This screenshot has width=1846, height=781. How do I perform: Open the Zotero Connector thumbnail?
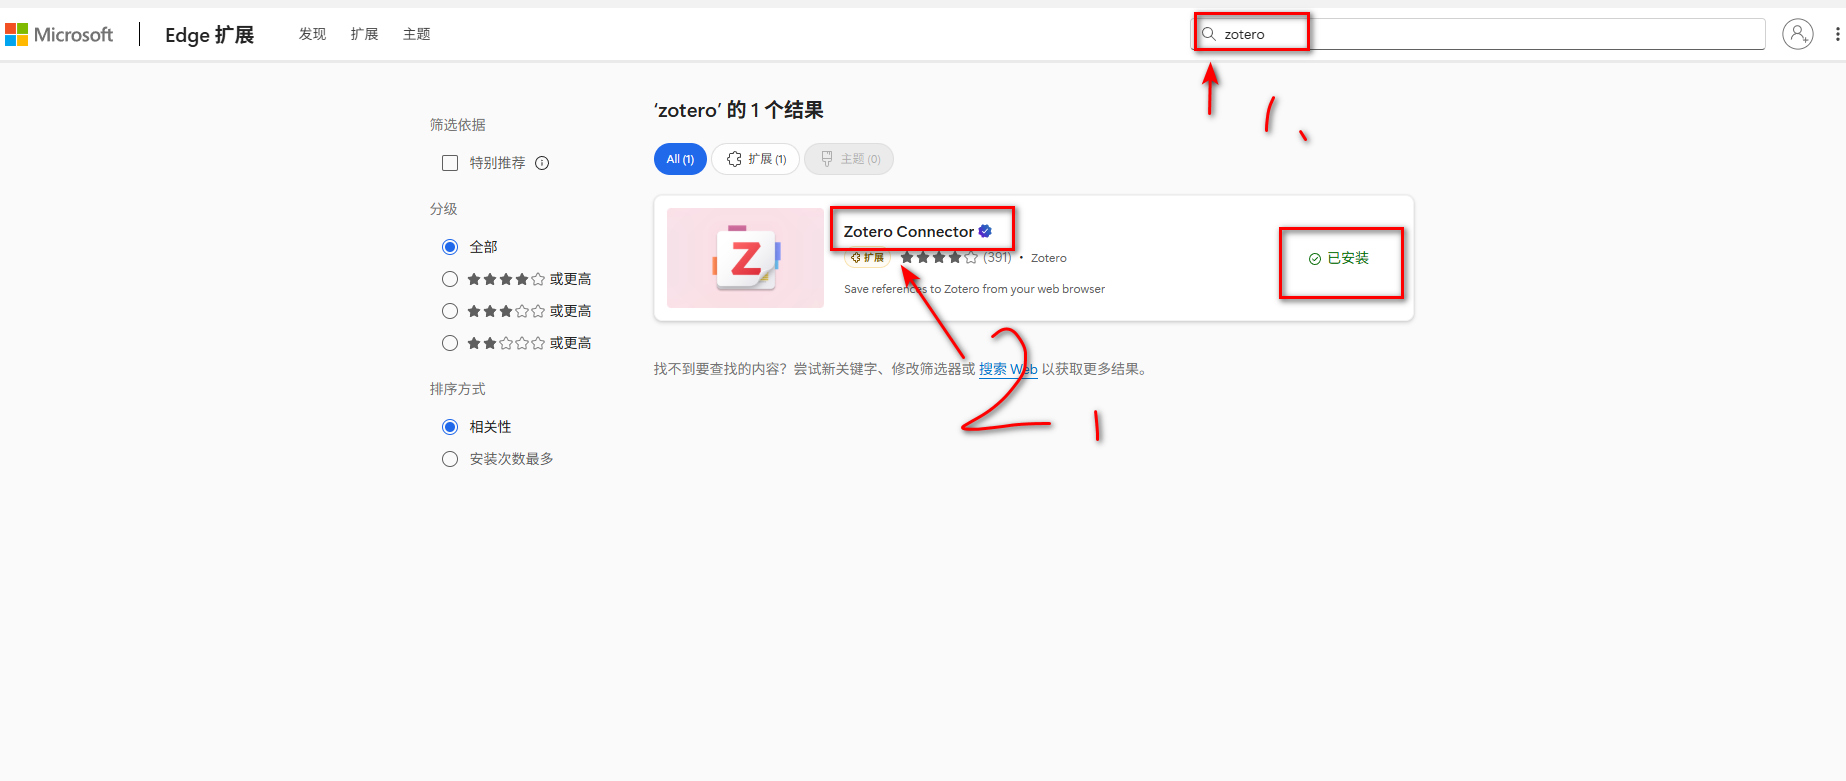[x=745, y=258]
